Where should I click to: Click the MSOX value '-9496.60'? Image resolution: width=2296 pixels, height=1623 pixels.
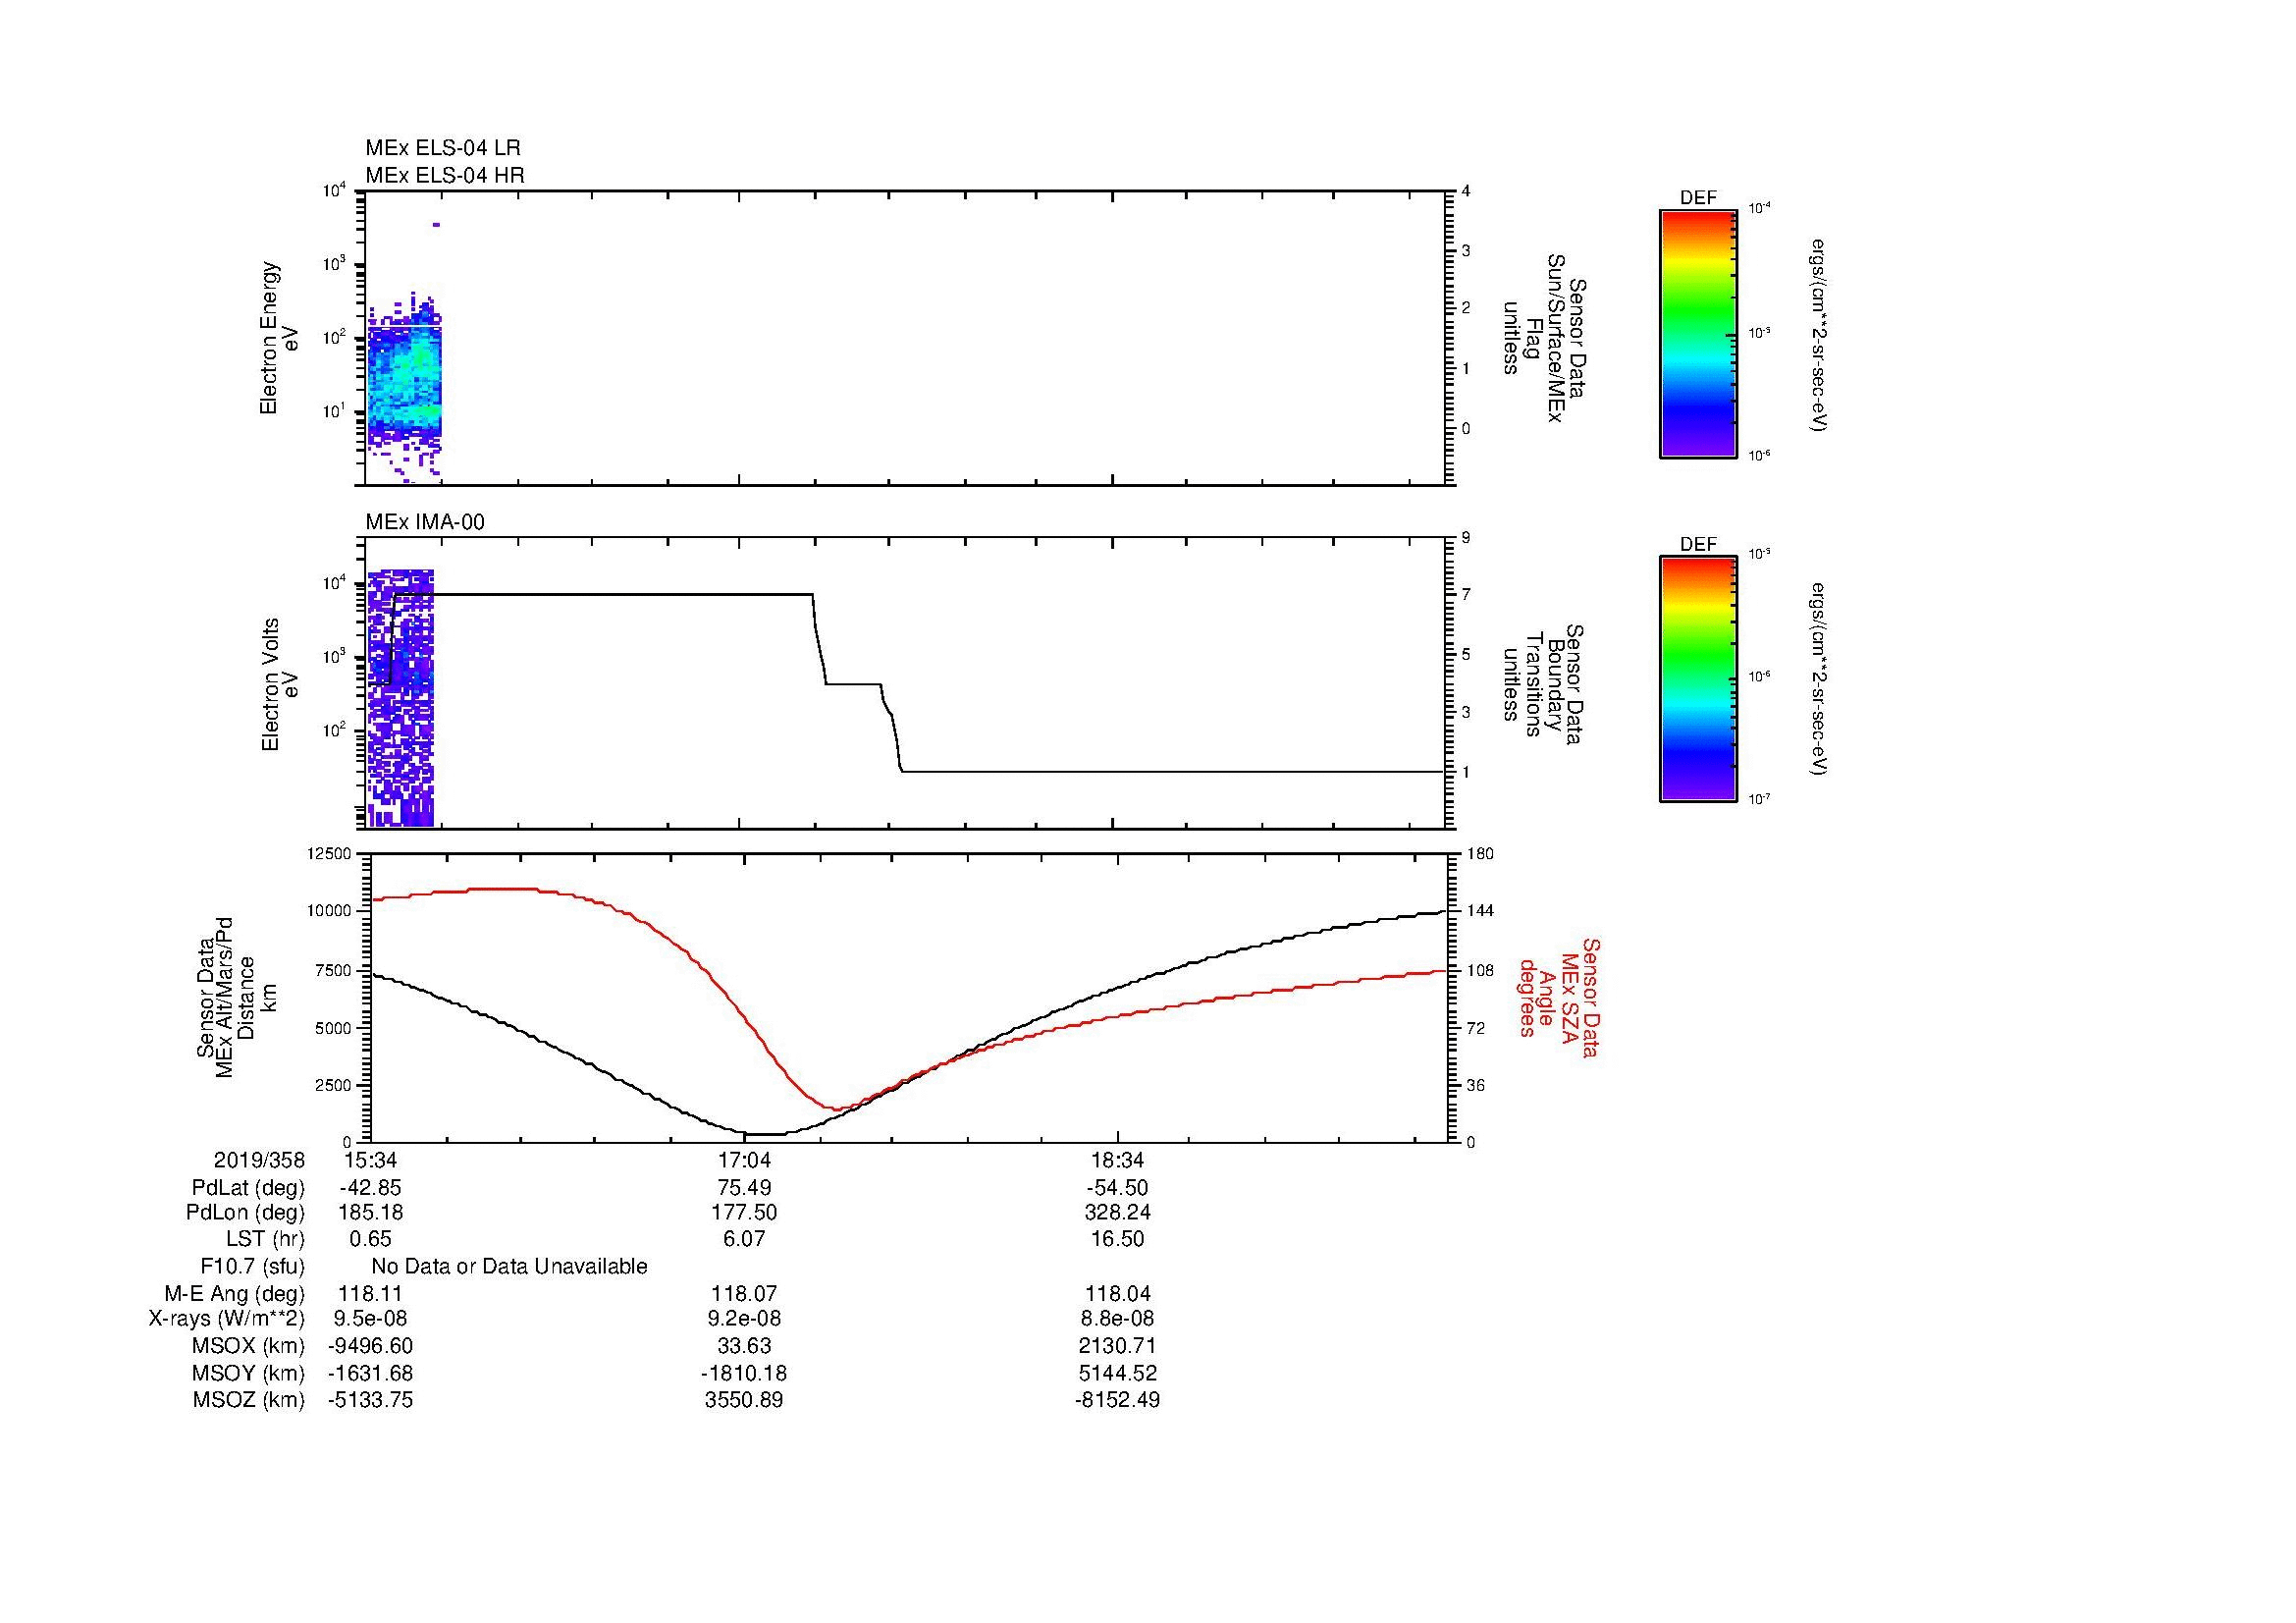tap(371, 1346)
